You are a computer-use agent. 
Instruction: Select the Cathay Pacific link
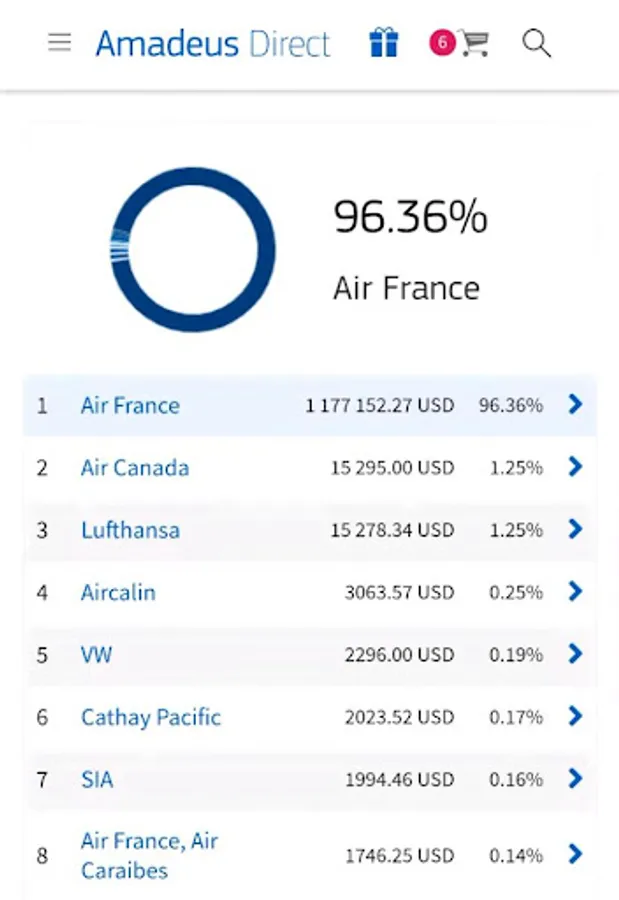(x=151, y=717)
